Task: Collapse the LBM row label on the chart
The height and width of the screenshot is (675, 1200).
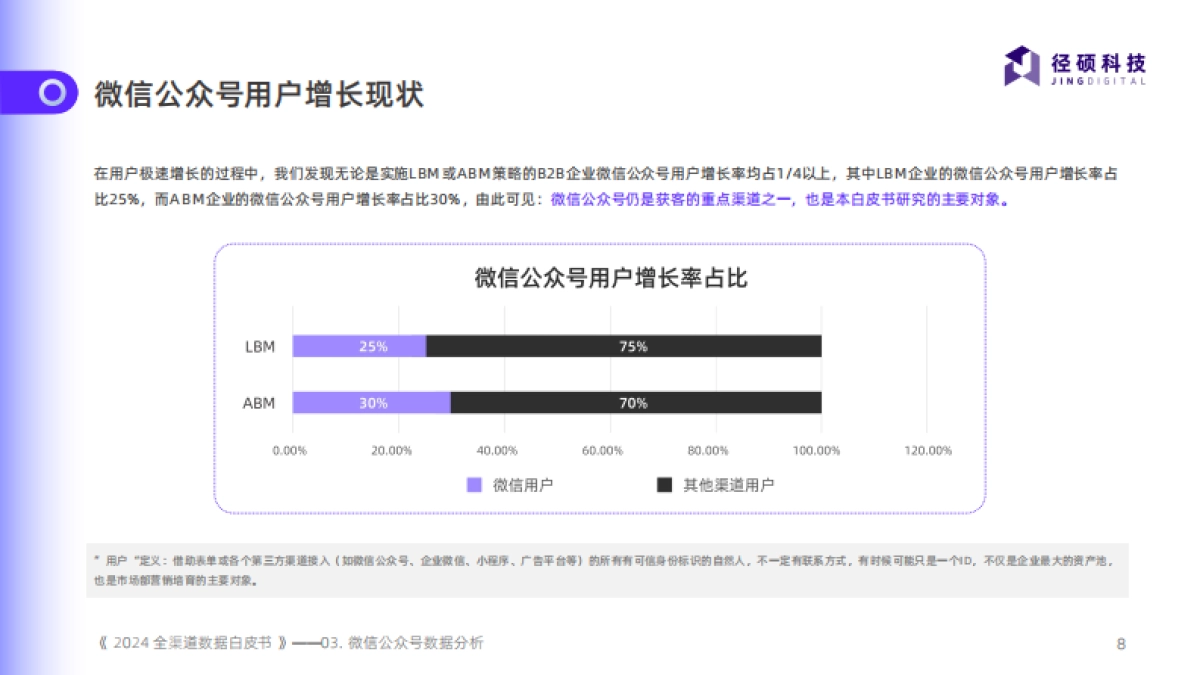Action: 261,345
